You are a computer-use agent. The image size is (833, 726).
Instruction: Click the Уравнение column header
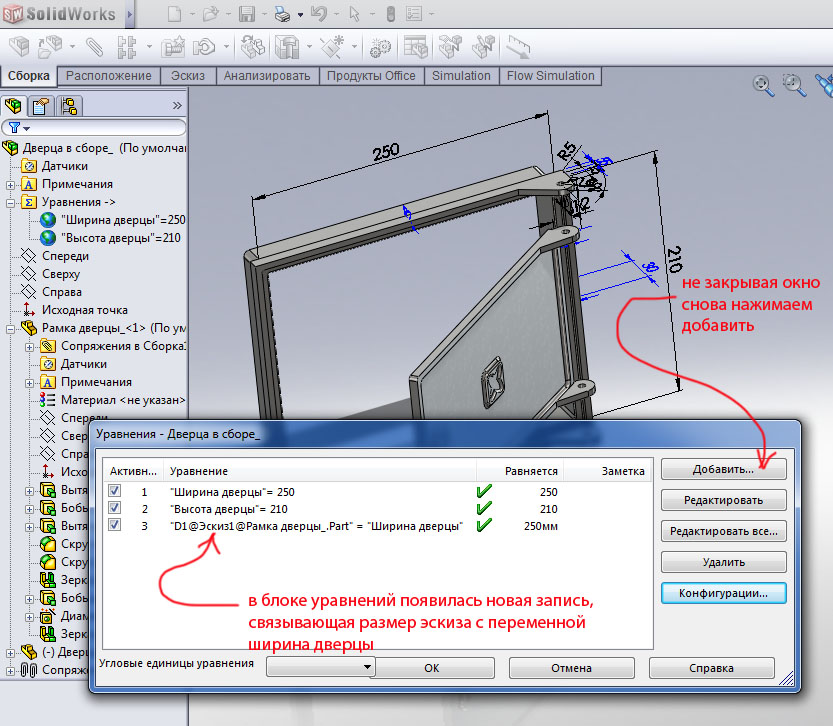pyautogui.click(x=199, y=471)
